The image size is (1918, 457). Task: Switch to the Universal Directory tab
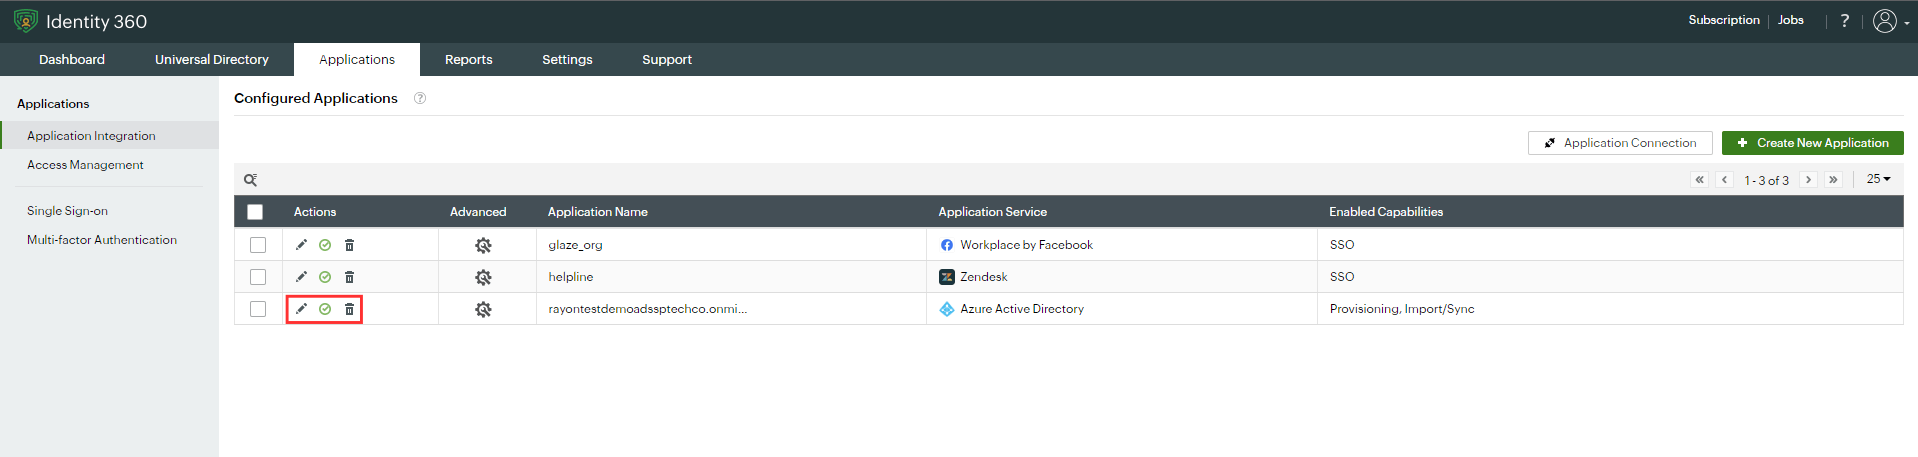pos(212,59)
